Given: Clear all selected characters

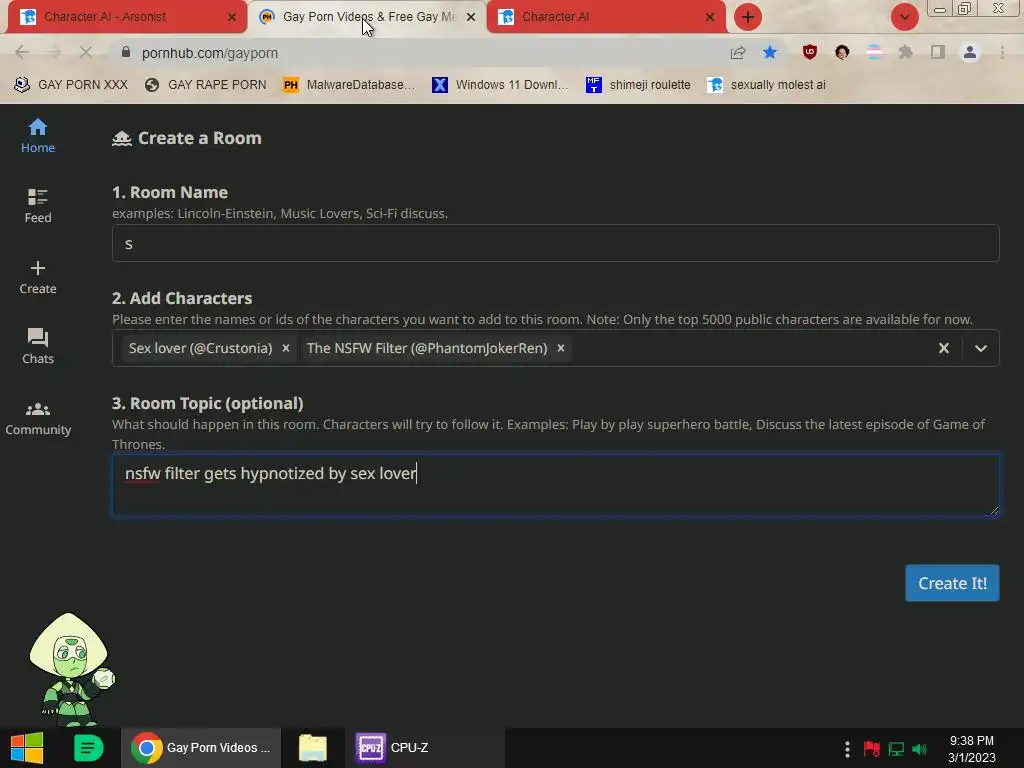Looking at the screenshot, I should 944,348.
